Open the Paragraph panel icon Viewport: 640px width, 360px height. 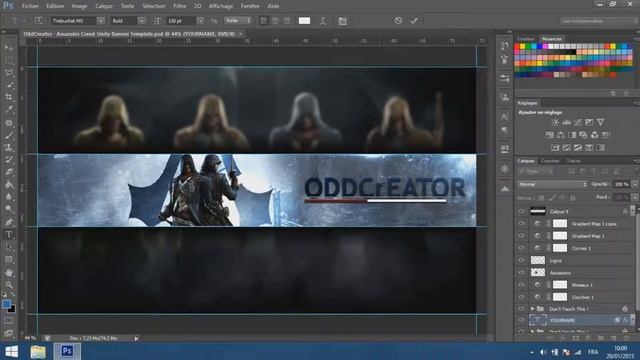coord(505,130)
